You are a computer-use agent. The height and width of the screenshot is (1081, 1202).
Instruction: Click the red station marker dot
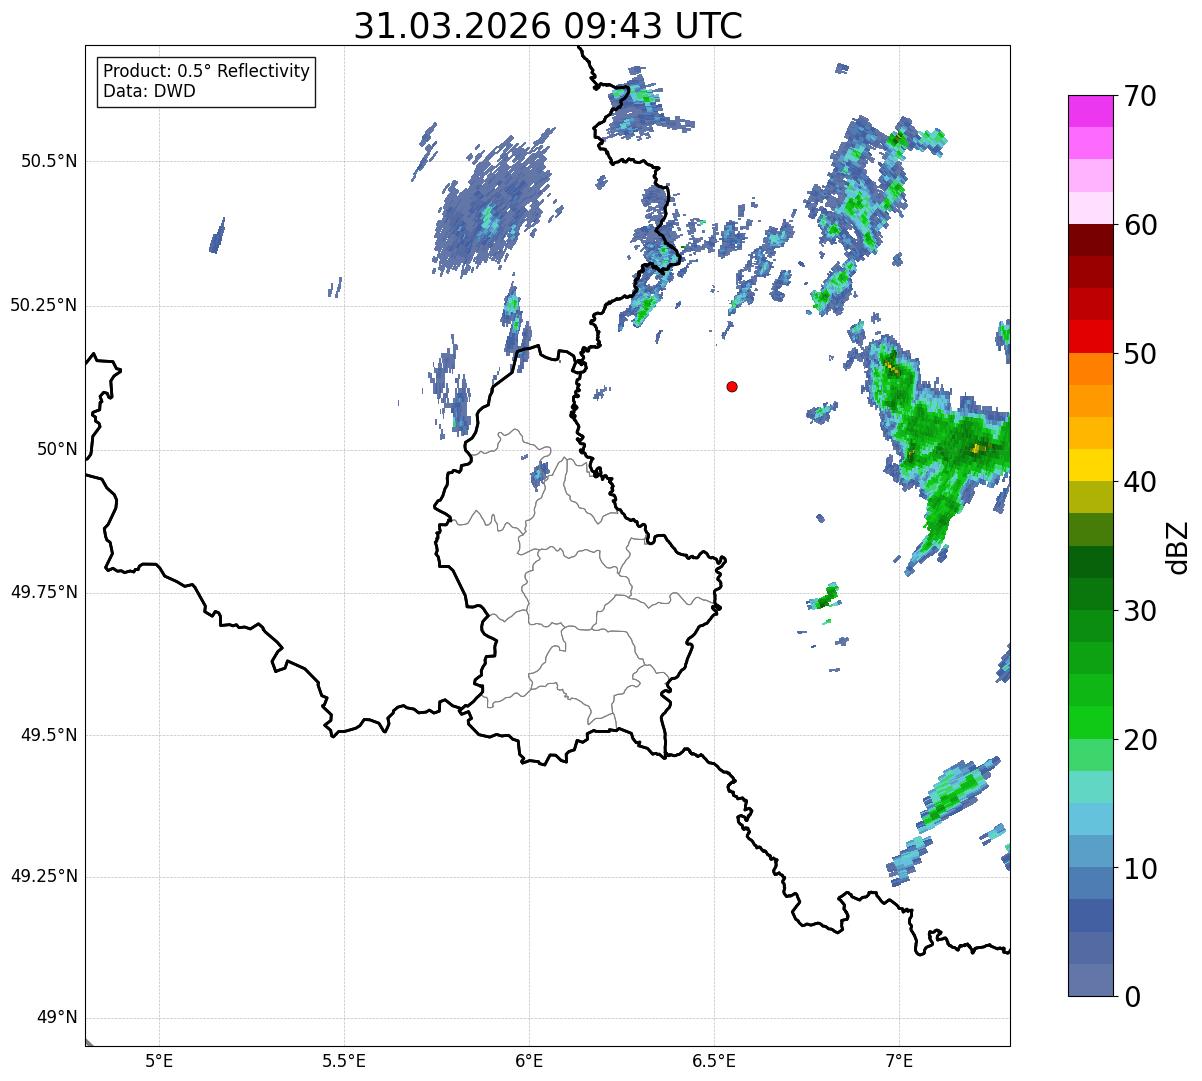pyautogui.click(x=732, y=386)
